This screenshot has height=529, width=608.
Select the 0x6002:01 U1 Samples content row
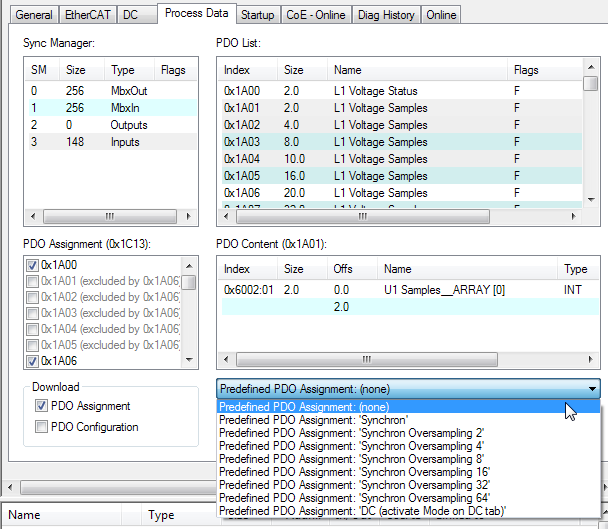pyautogui.click(x=409, y=290)
